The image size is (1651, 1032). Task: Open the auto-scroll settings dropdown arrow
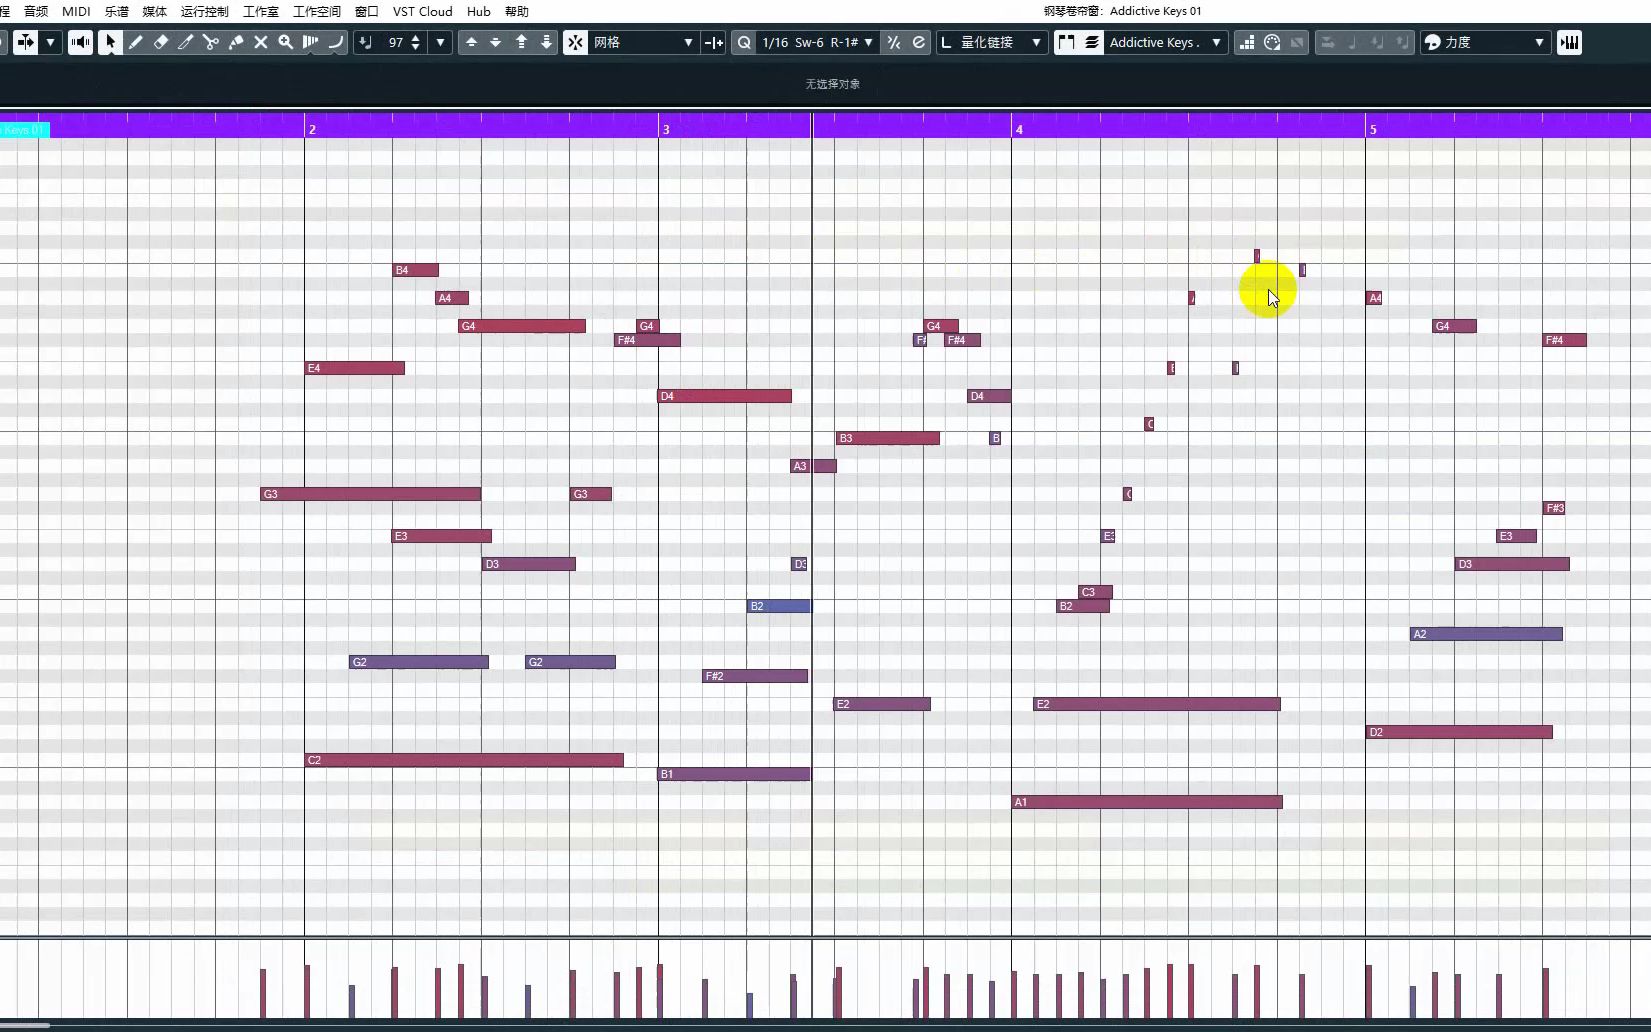[50, 42]
